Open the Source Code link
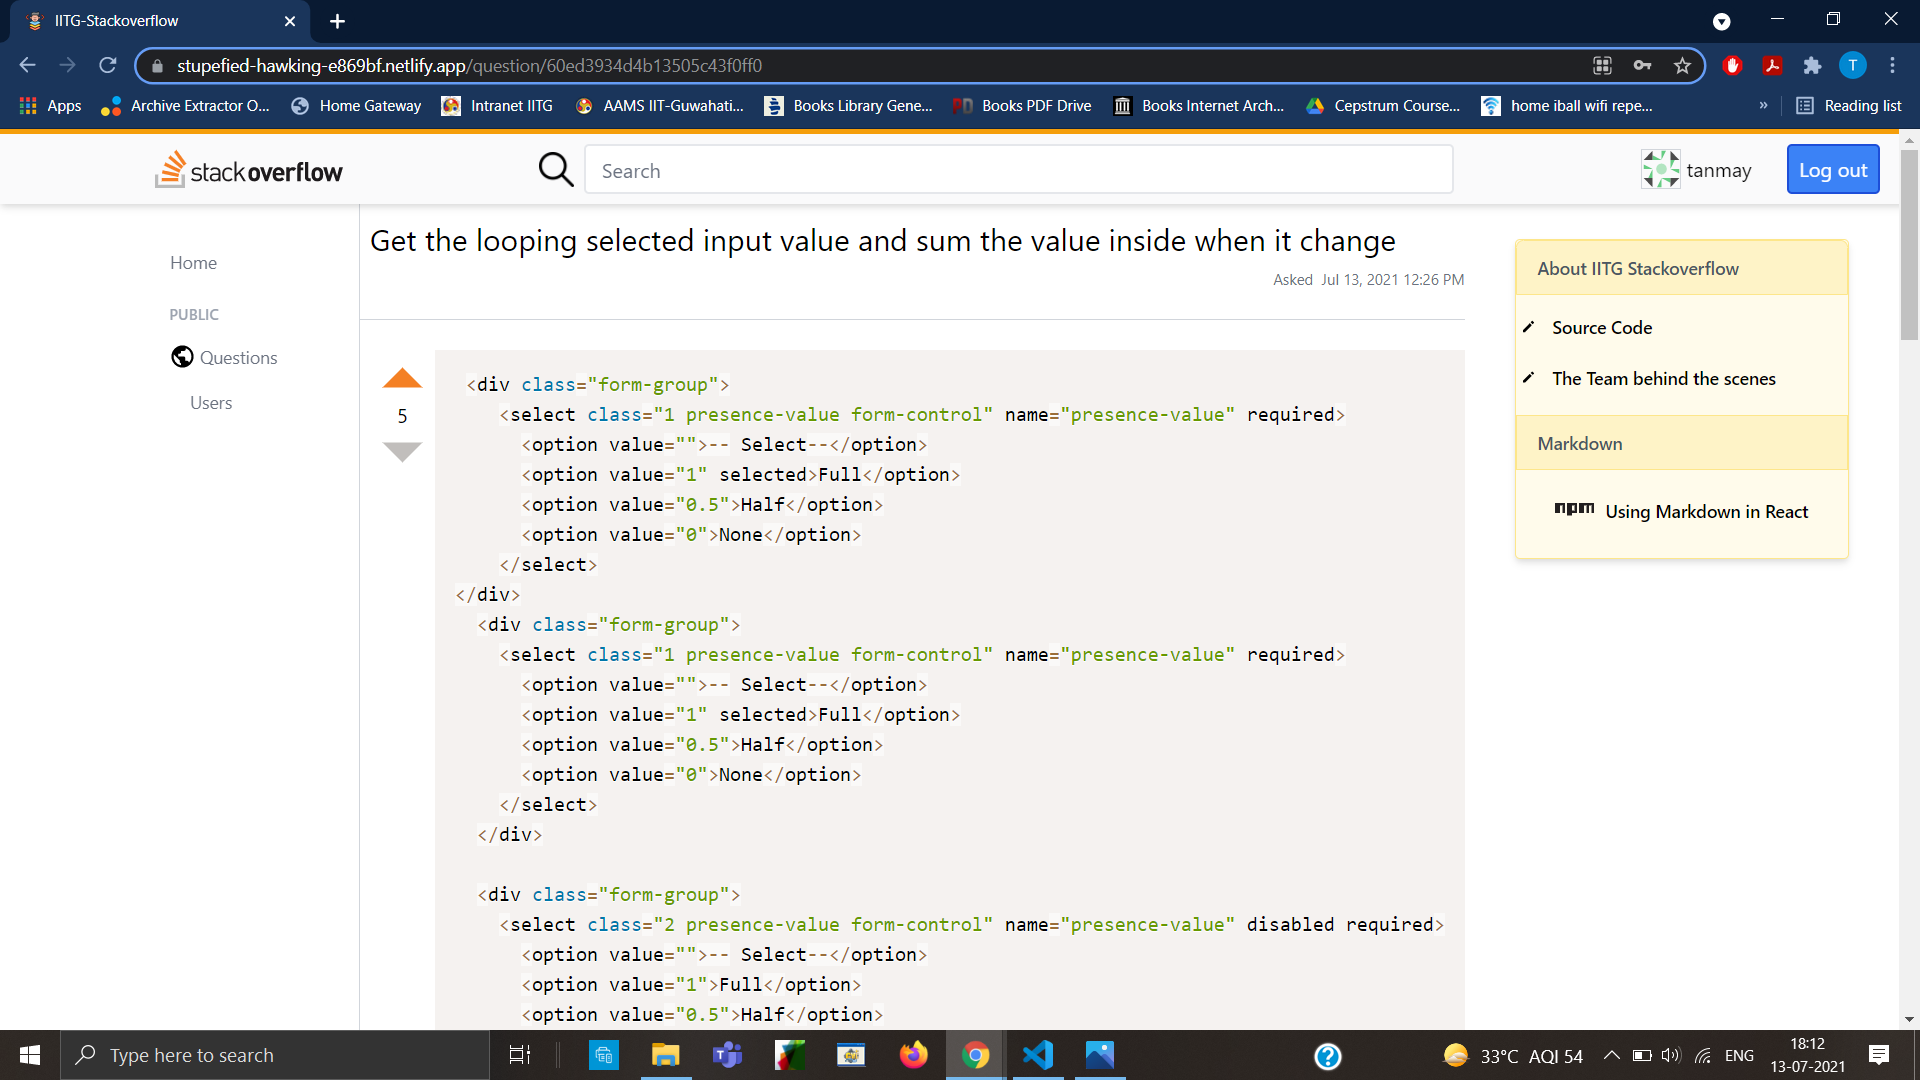The width and height of the screenshot is (1920, 1080). click(x=1601, y=328)
